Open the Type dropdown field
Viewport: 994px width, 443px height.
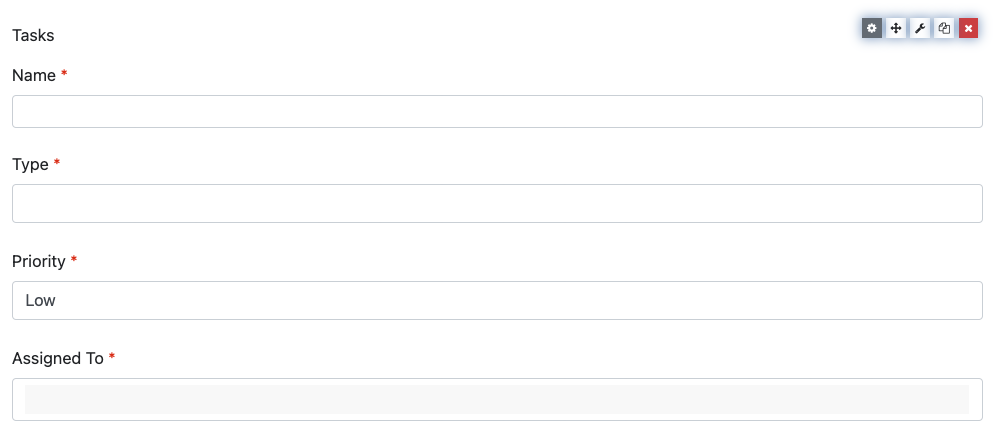497,203
